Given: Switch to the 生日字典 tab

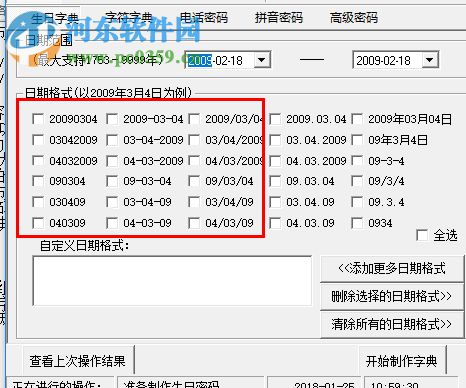Looking at the screenshot, I should click(55, 18).
